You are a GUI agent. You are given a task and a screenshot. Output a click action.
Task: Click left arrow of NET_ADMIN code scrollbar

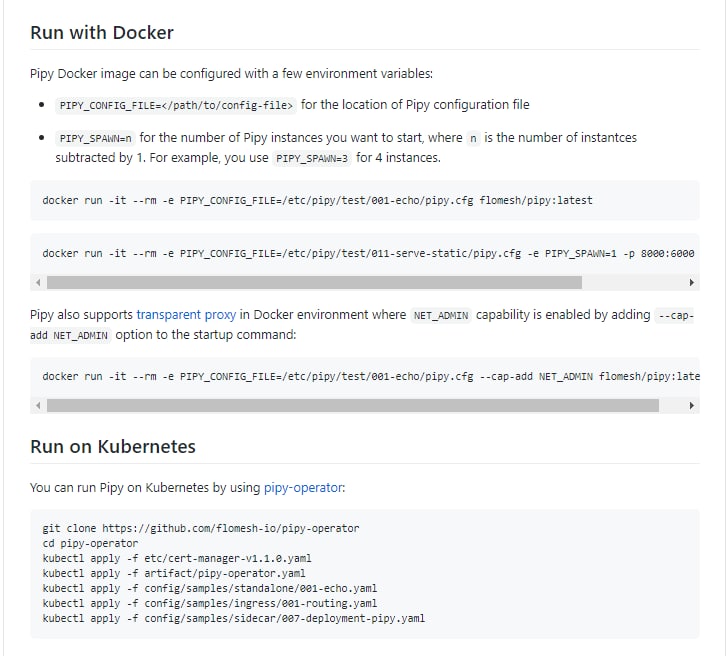tap(38, 406)
